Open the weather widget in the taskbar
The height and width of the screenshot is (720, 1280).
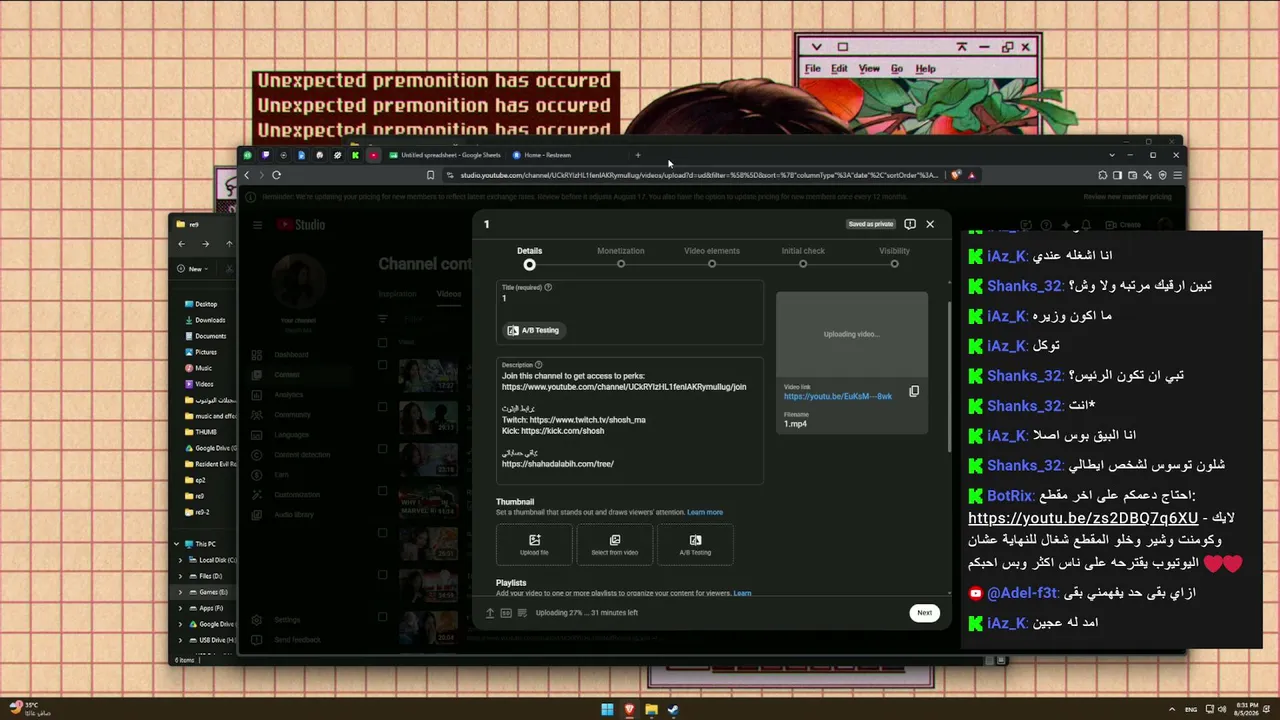(x=30, y=709)
